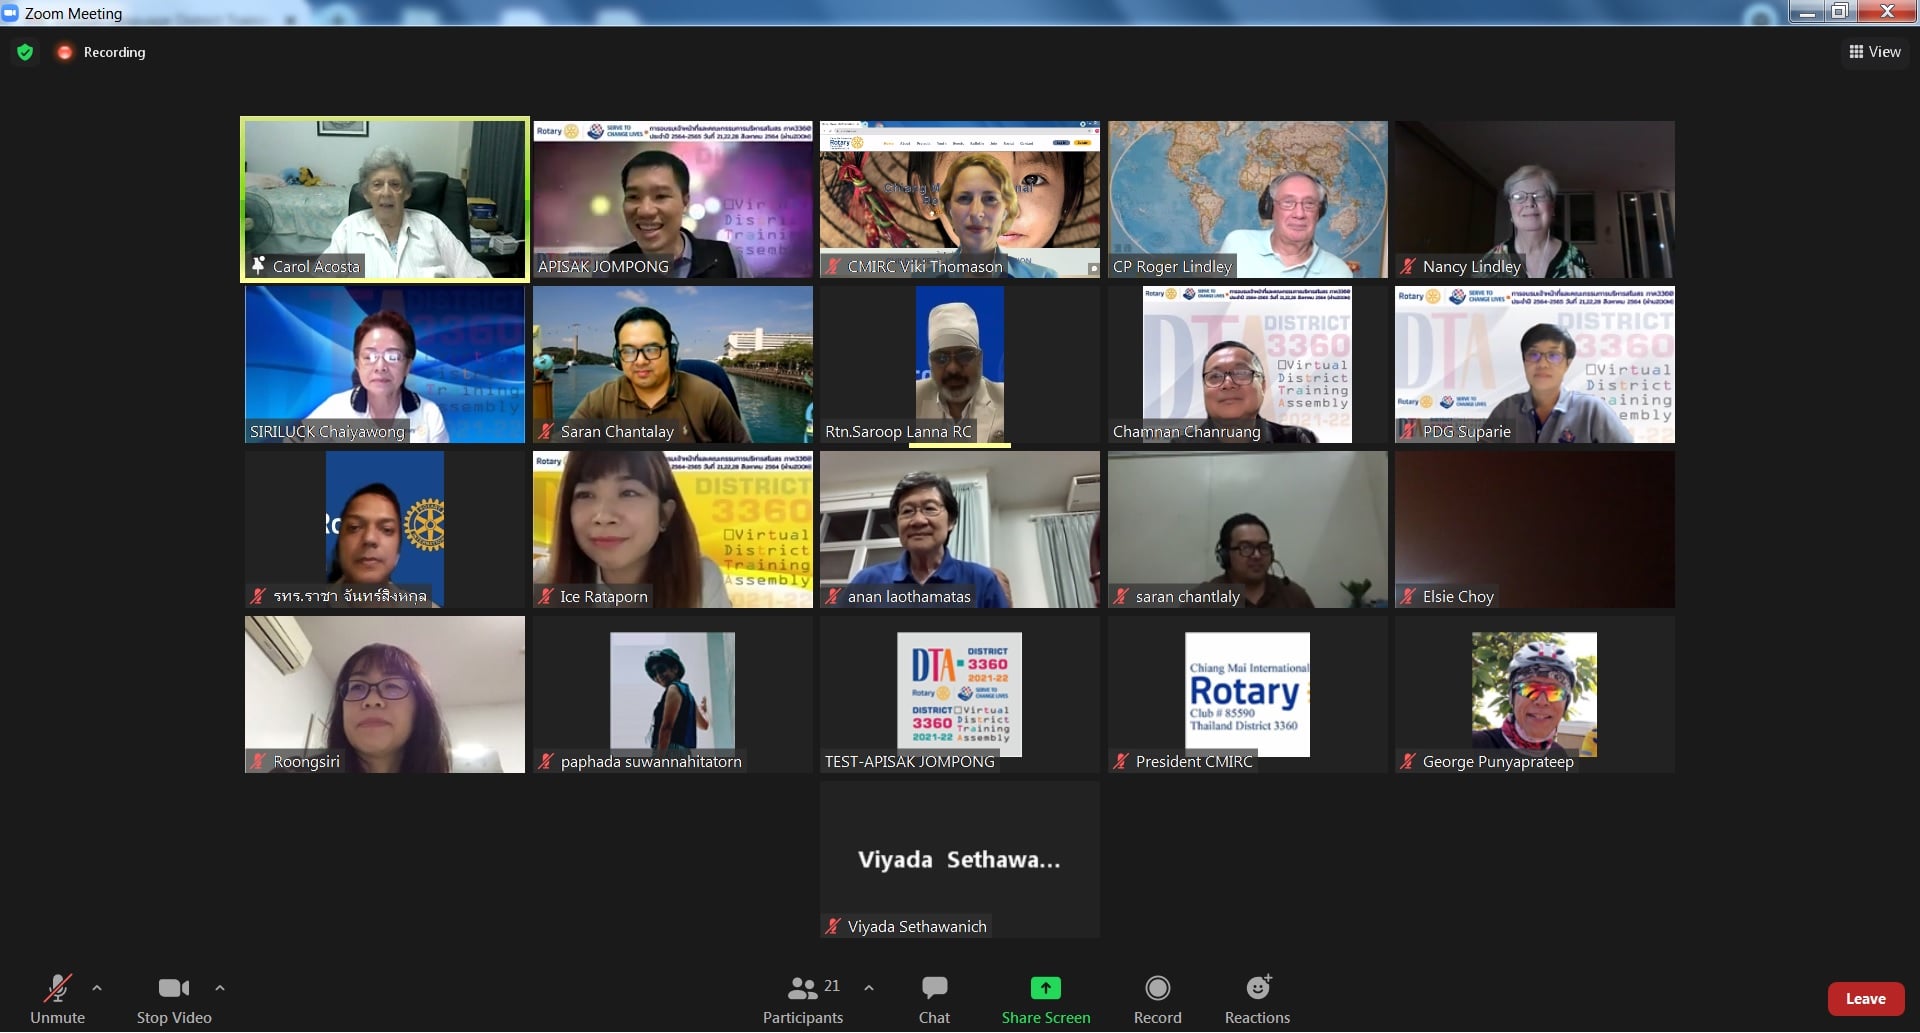Open the Chat panel
Screen dimensions: 1920x1033
934,989
